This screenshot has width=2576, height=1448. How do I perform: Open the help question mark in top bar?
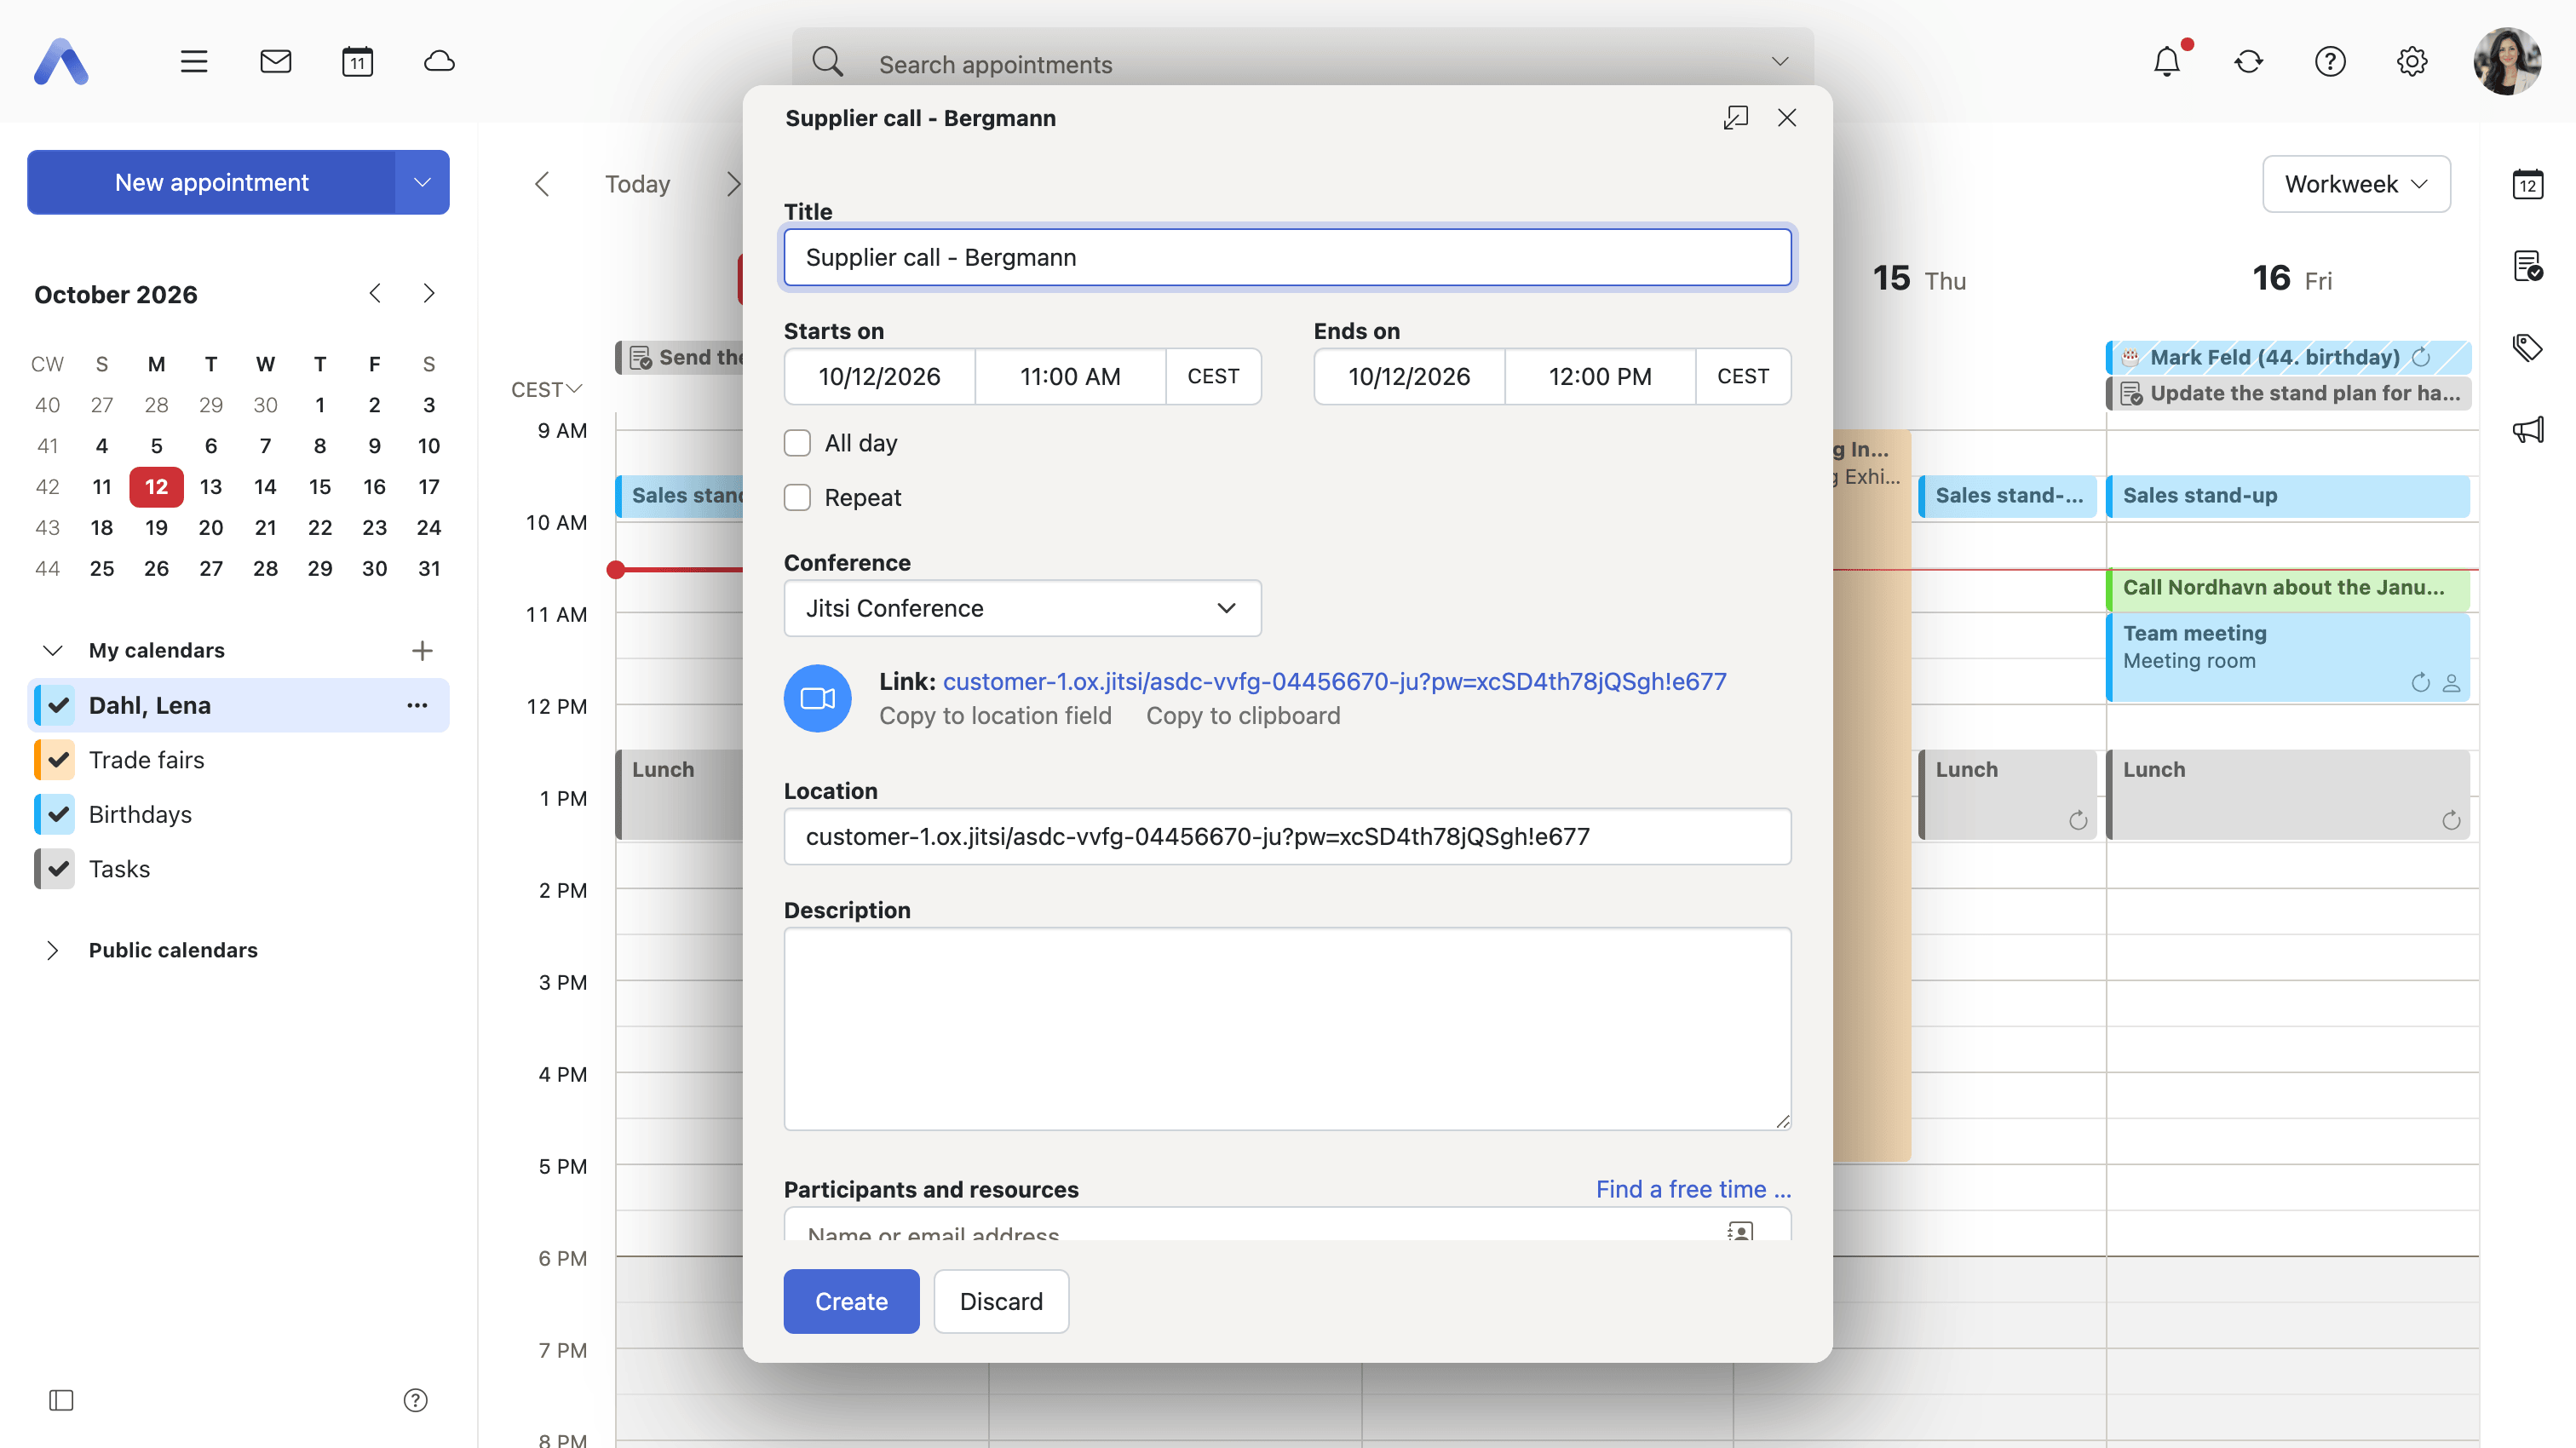[x=2330, y=62]
